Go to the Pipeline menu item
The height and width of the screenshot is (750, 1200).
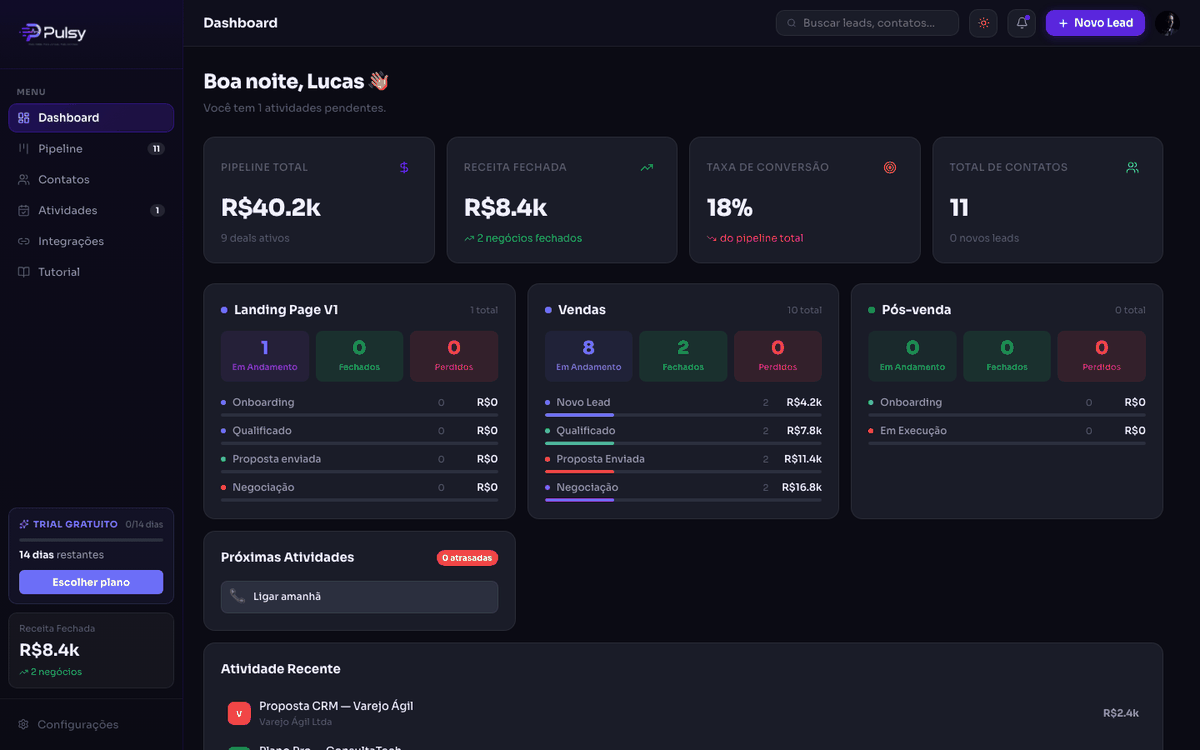(x=91, y=149)
